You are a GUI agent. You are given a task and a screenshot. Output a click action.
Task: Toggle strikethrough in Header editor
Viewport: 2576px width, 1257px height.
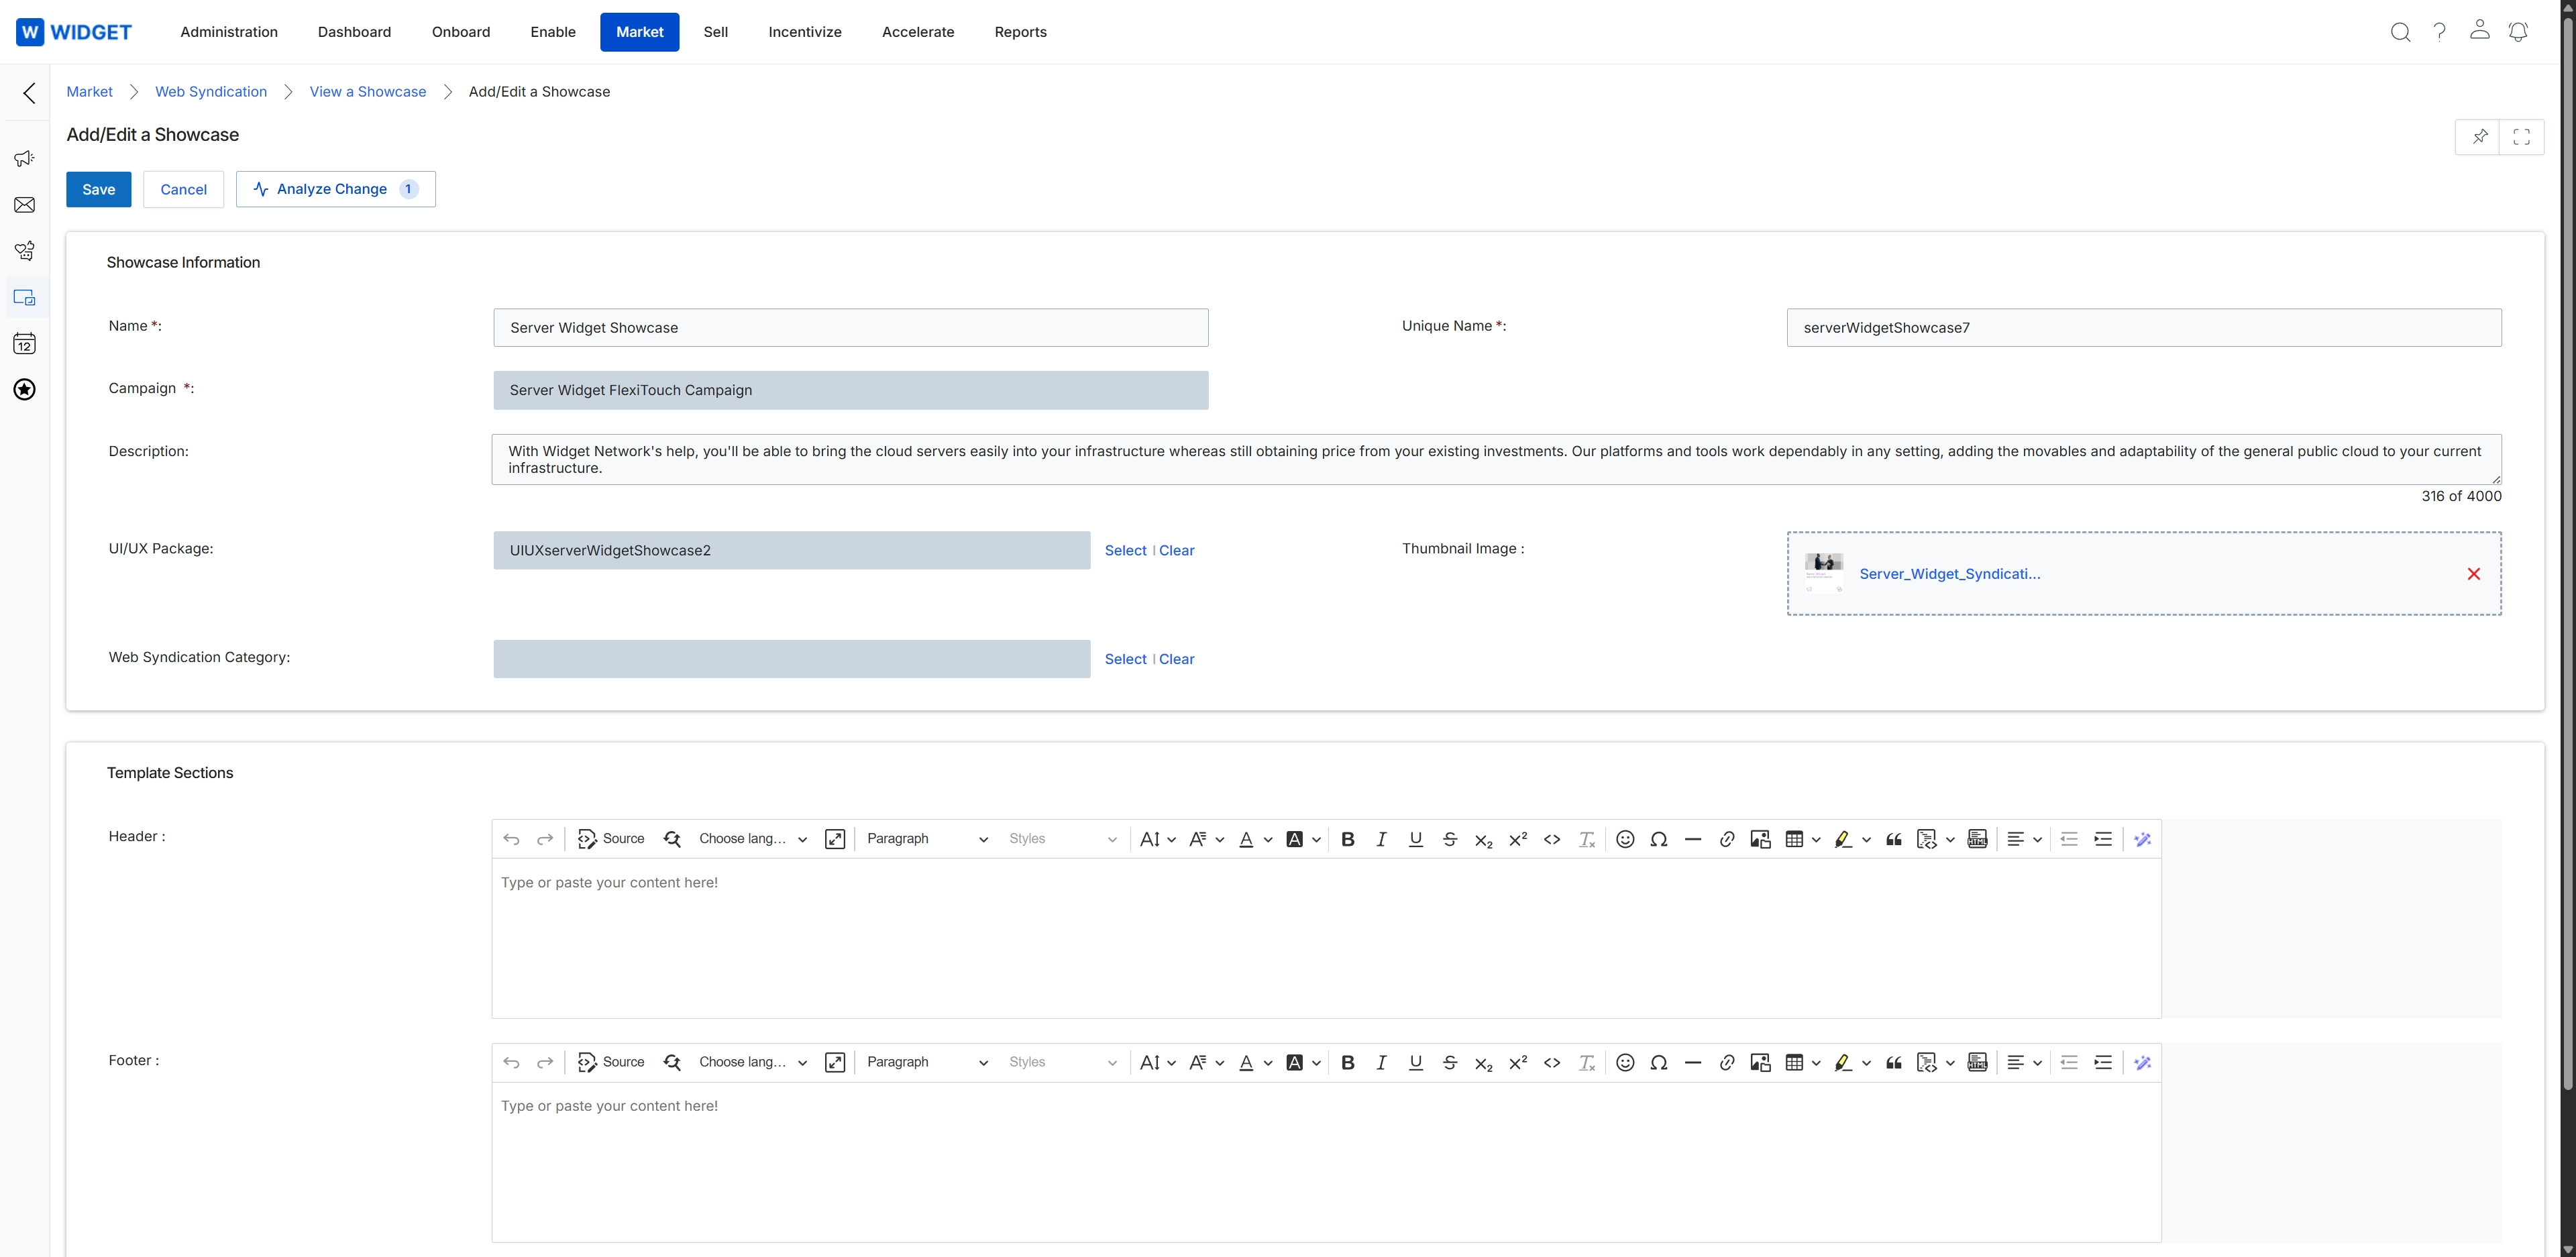[x=1450, y=839]
